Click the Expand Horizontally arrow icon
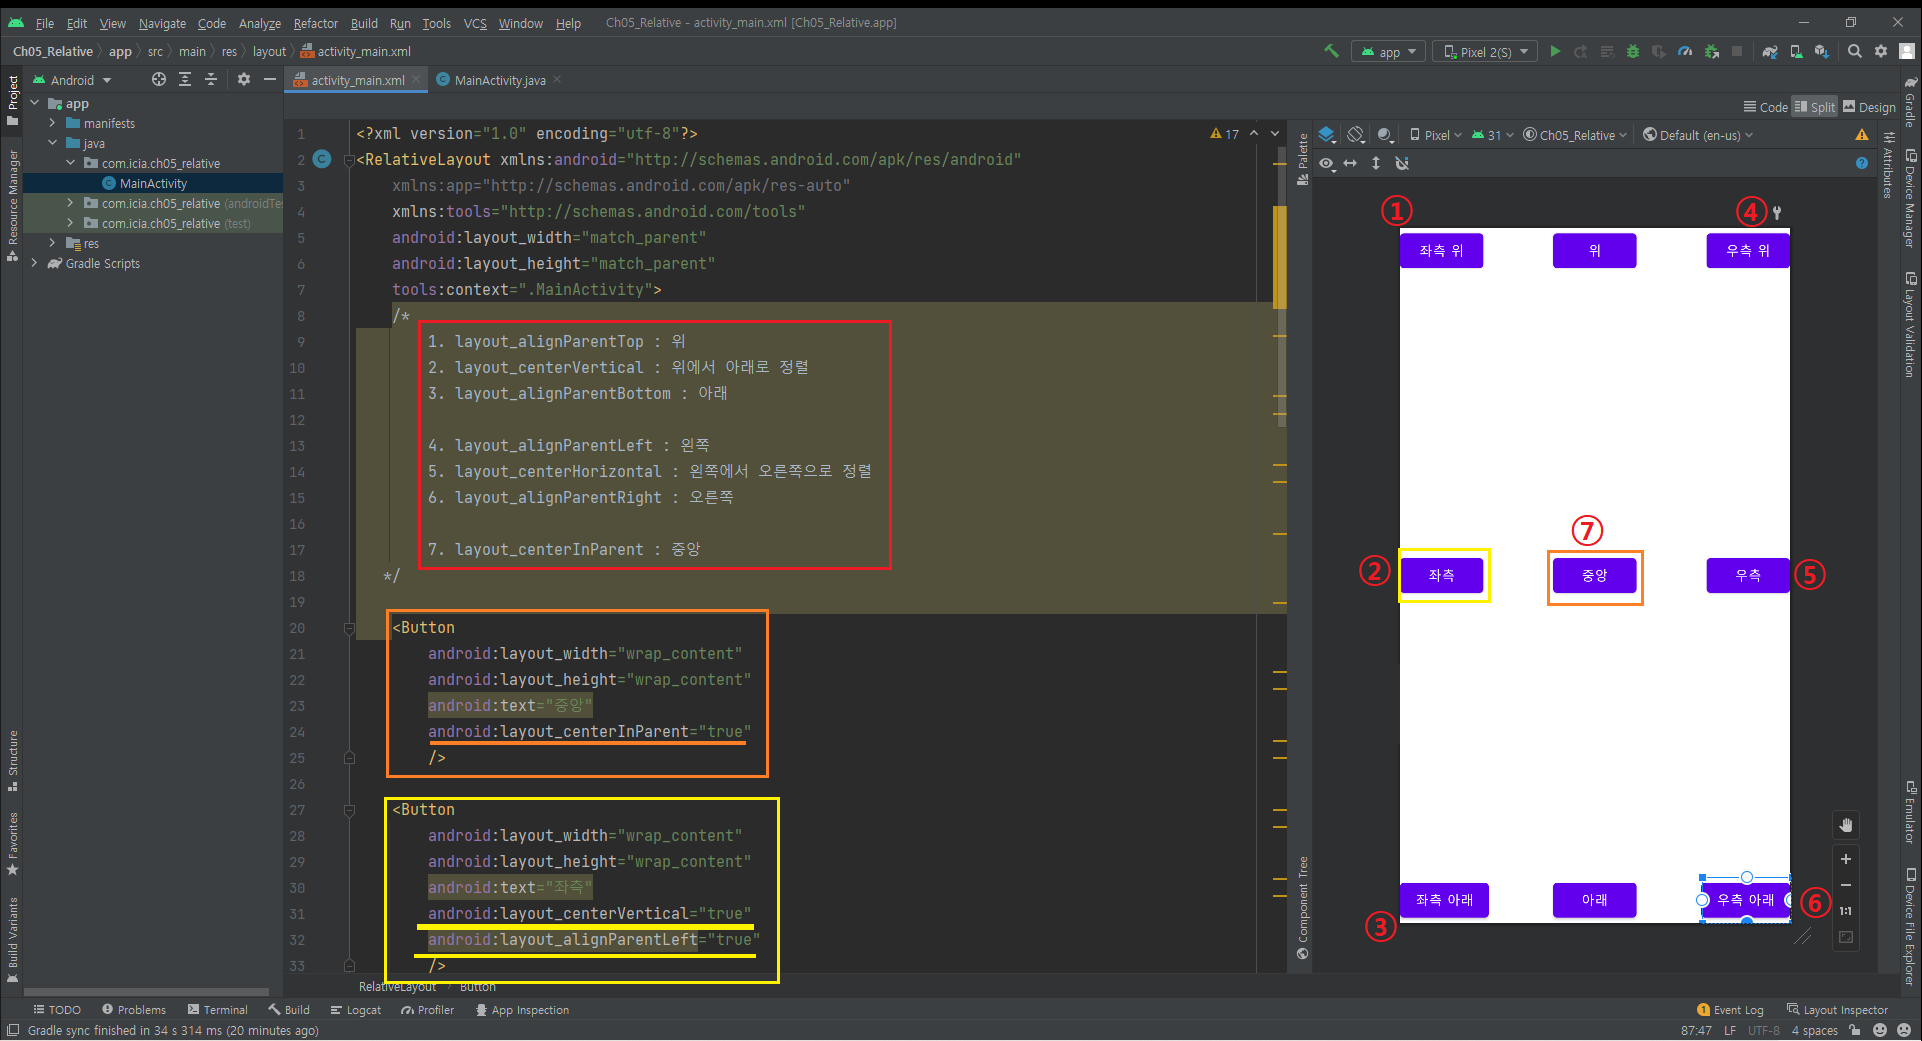This screenshot has height=1041, width=1922. (x=1351, y=163)
